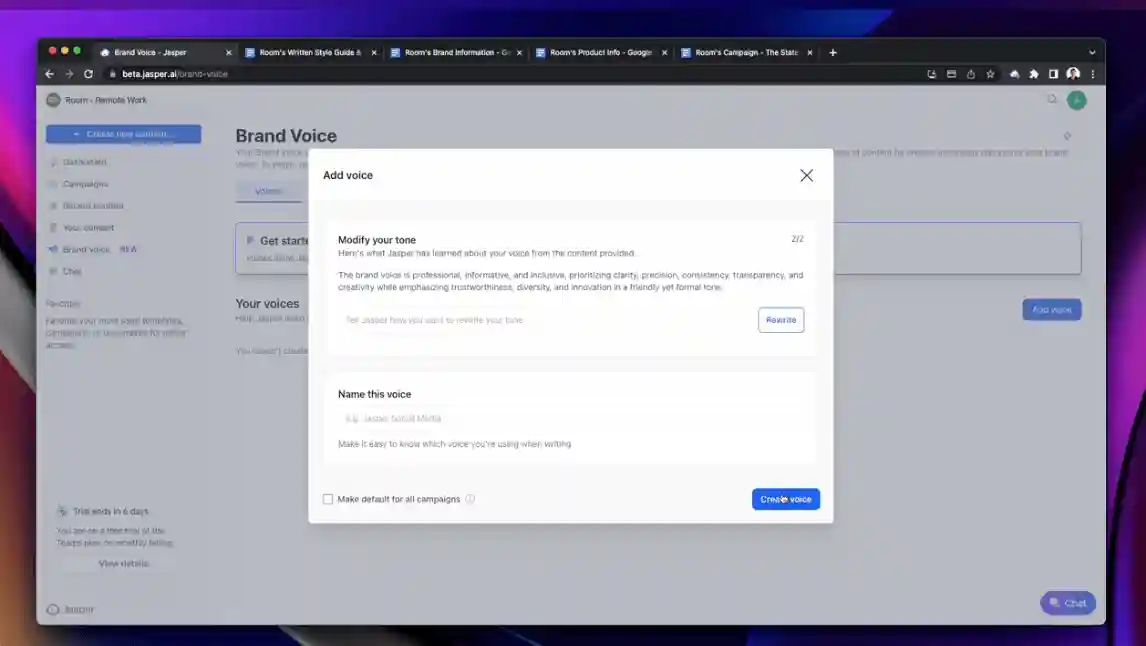Focus the Name this voice field
The width and height of the screenshot is (1146, 646).
570,419
